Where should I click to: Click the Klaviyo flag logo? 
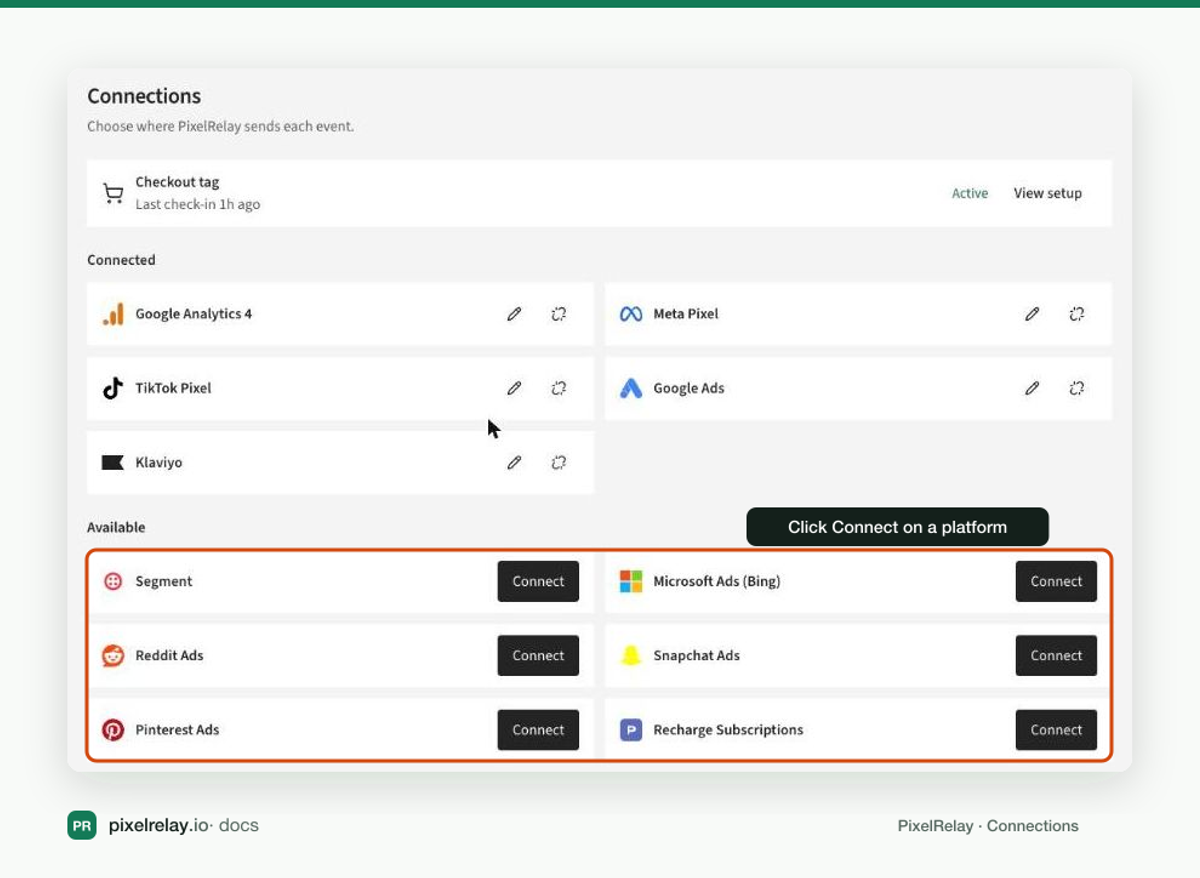tap(113, 462)
